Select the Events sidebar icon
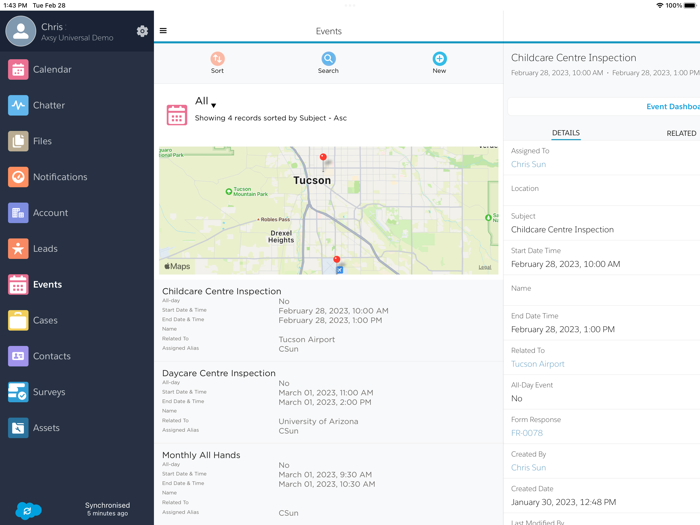The height and width of the screenshot is (525, 700). pos(18,284)
